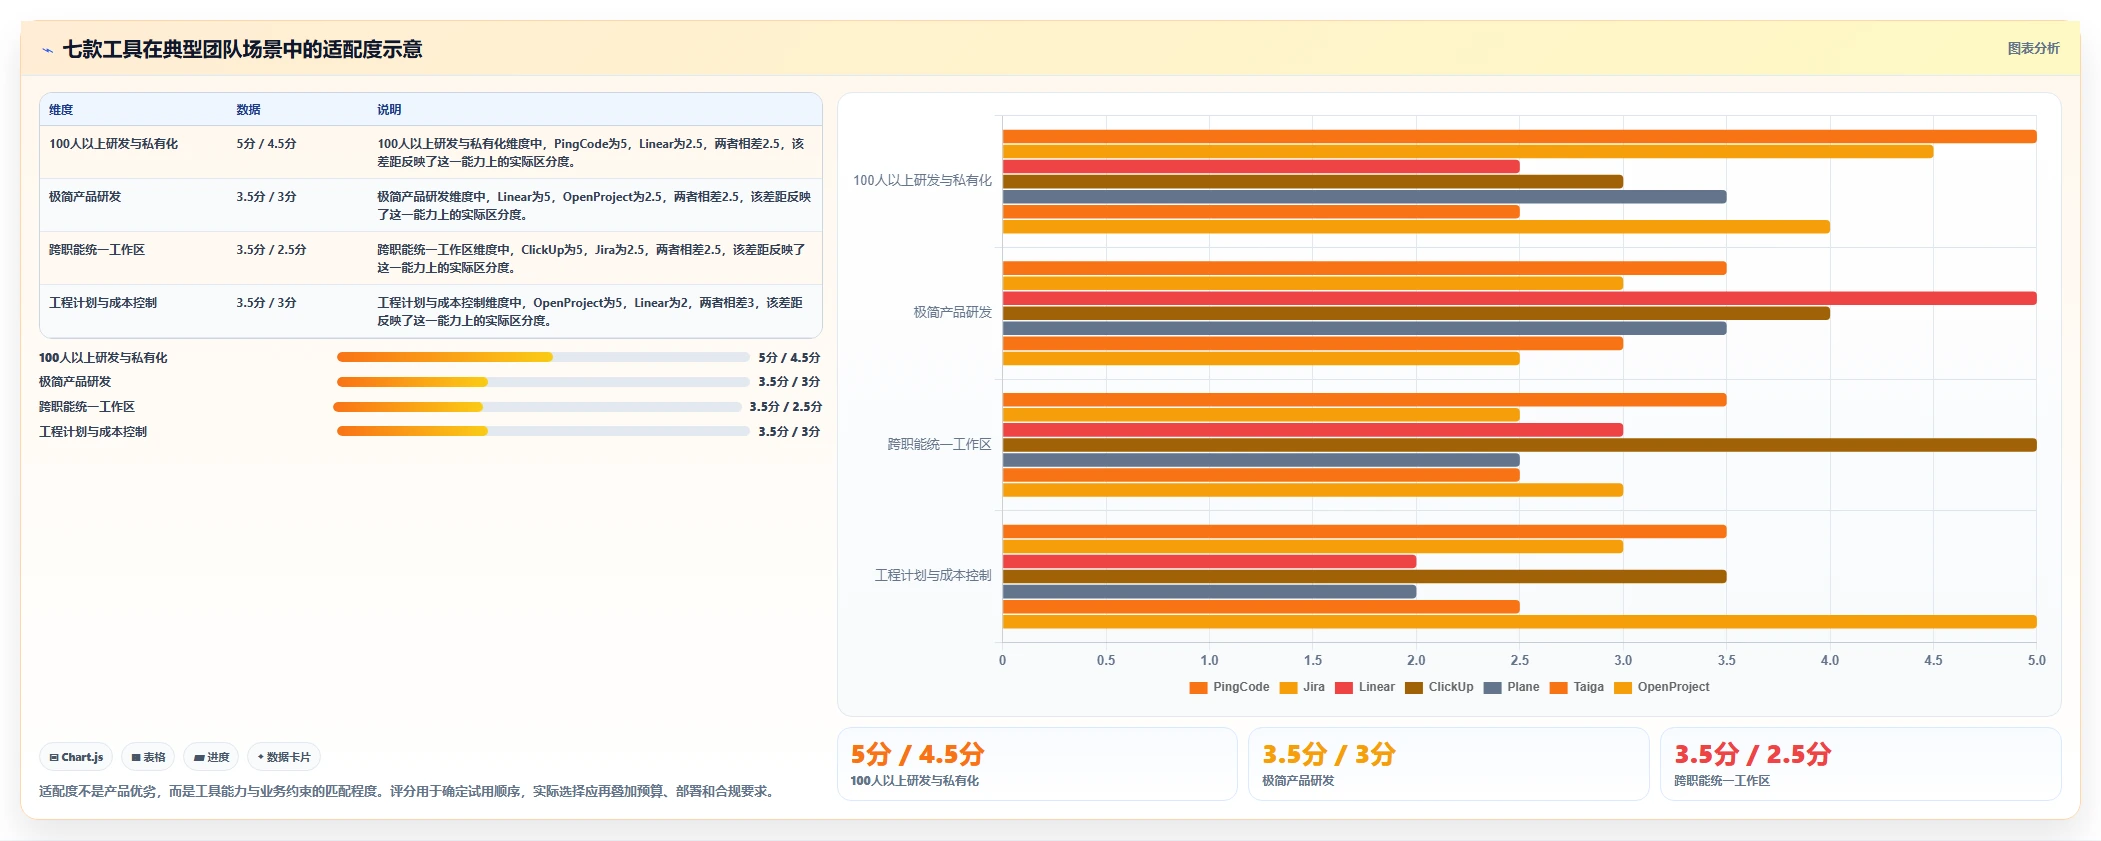Click the 跨职能统一工作区 progress bar
Image resolution: width=2101 pixels, height=841 pixels.
point(537,407)
